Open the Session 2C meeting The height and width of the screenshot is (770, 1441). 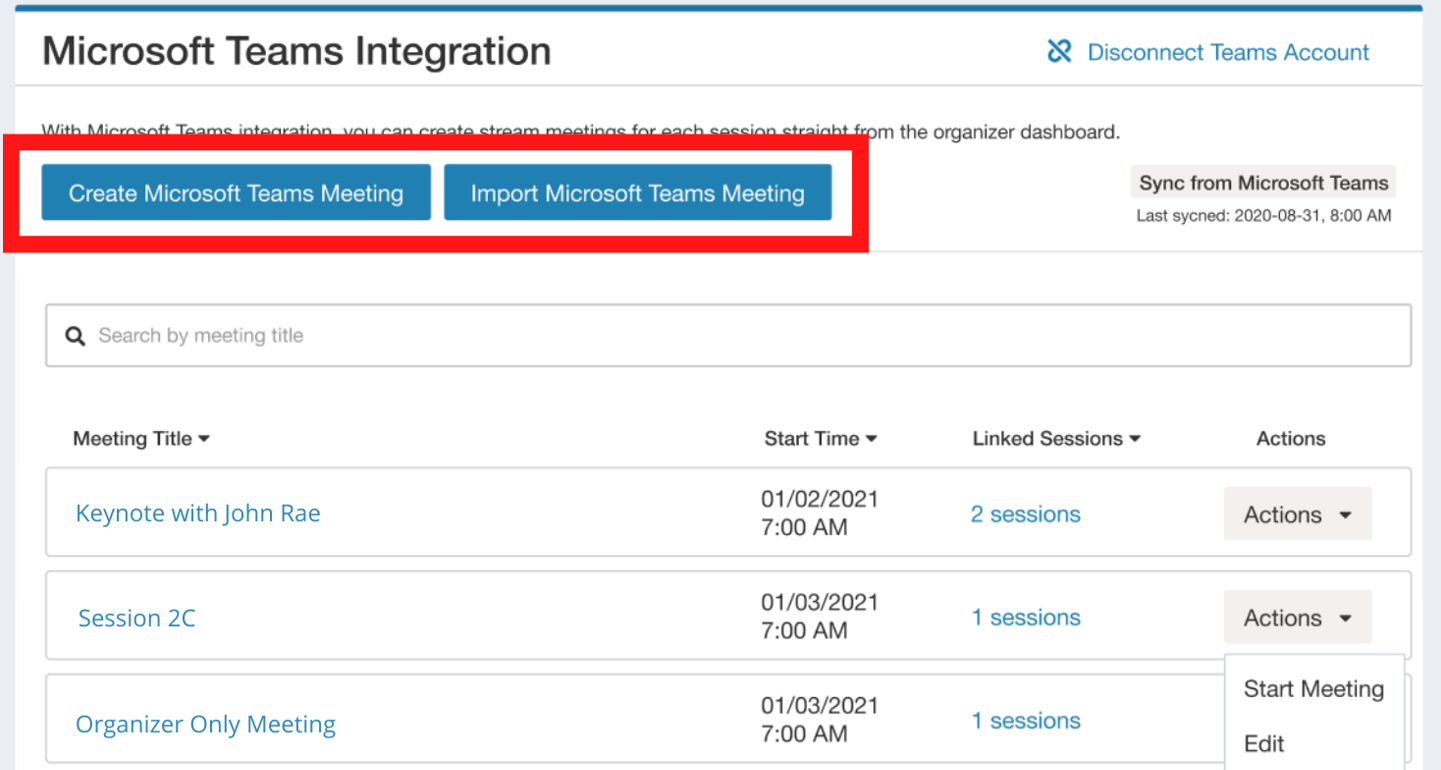coord(137,618)
